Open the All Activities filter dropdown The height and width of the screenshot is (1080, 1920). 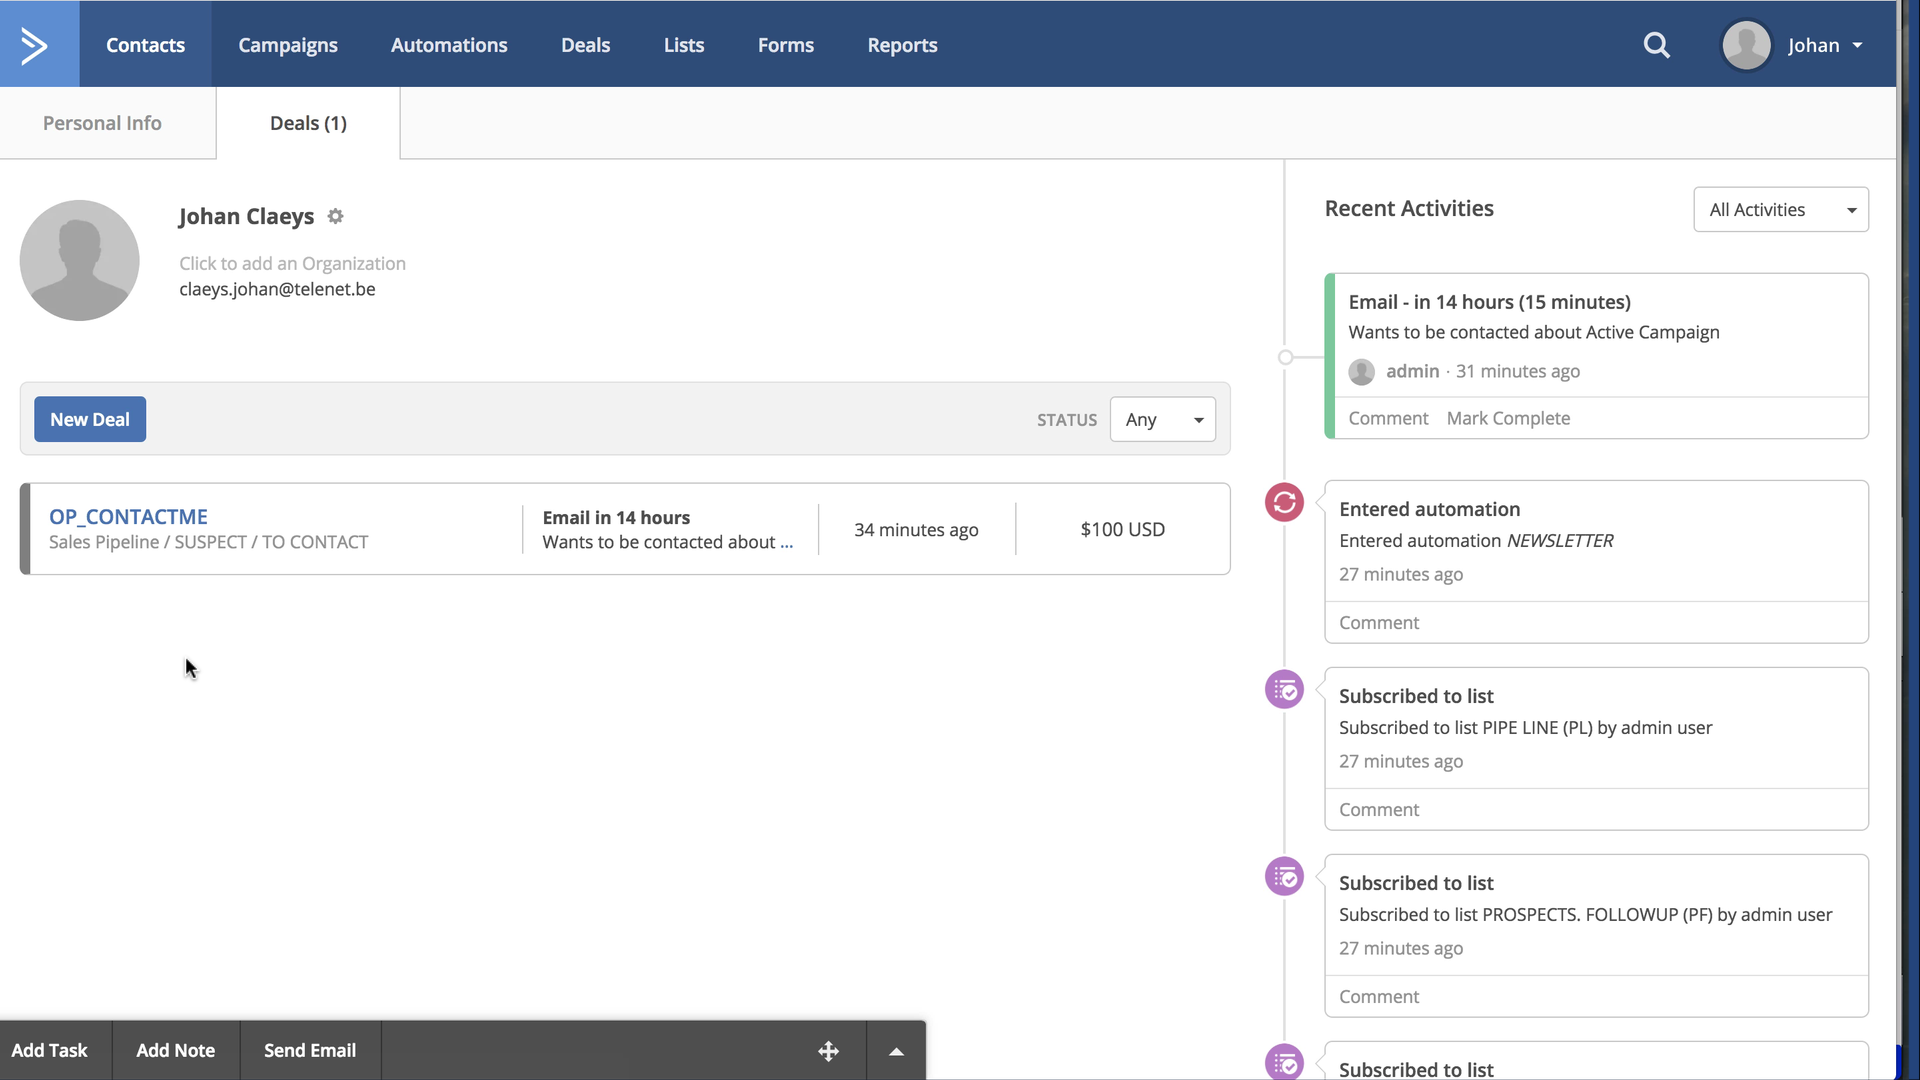point(1781,210)
